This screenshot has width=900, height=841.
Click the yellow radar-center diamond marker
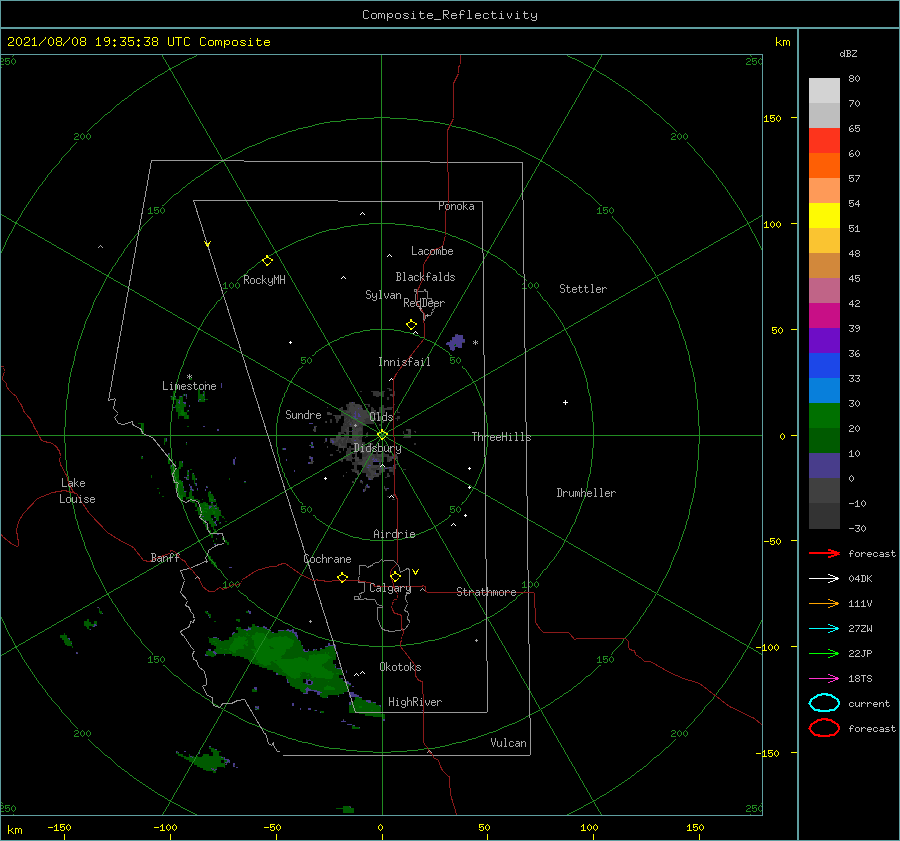coord(382,435)
